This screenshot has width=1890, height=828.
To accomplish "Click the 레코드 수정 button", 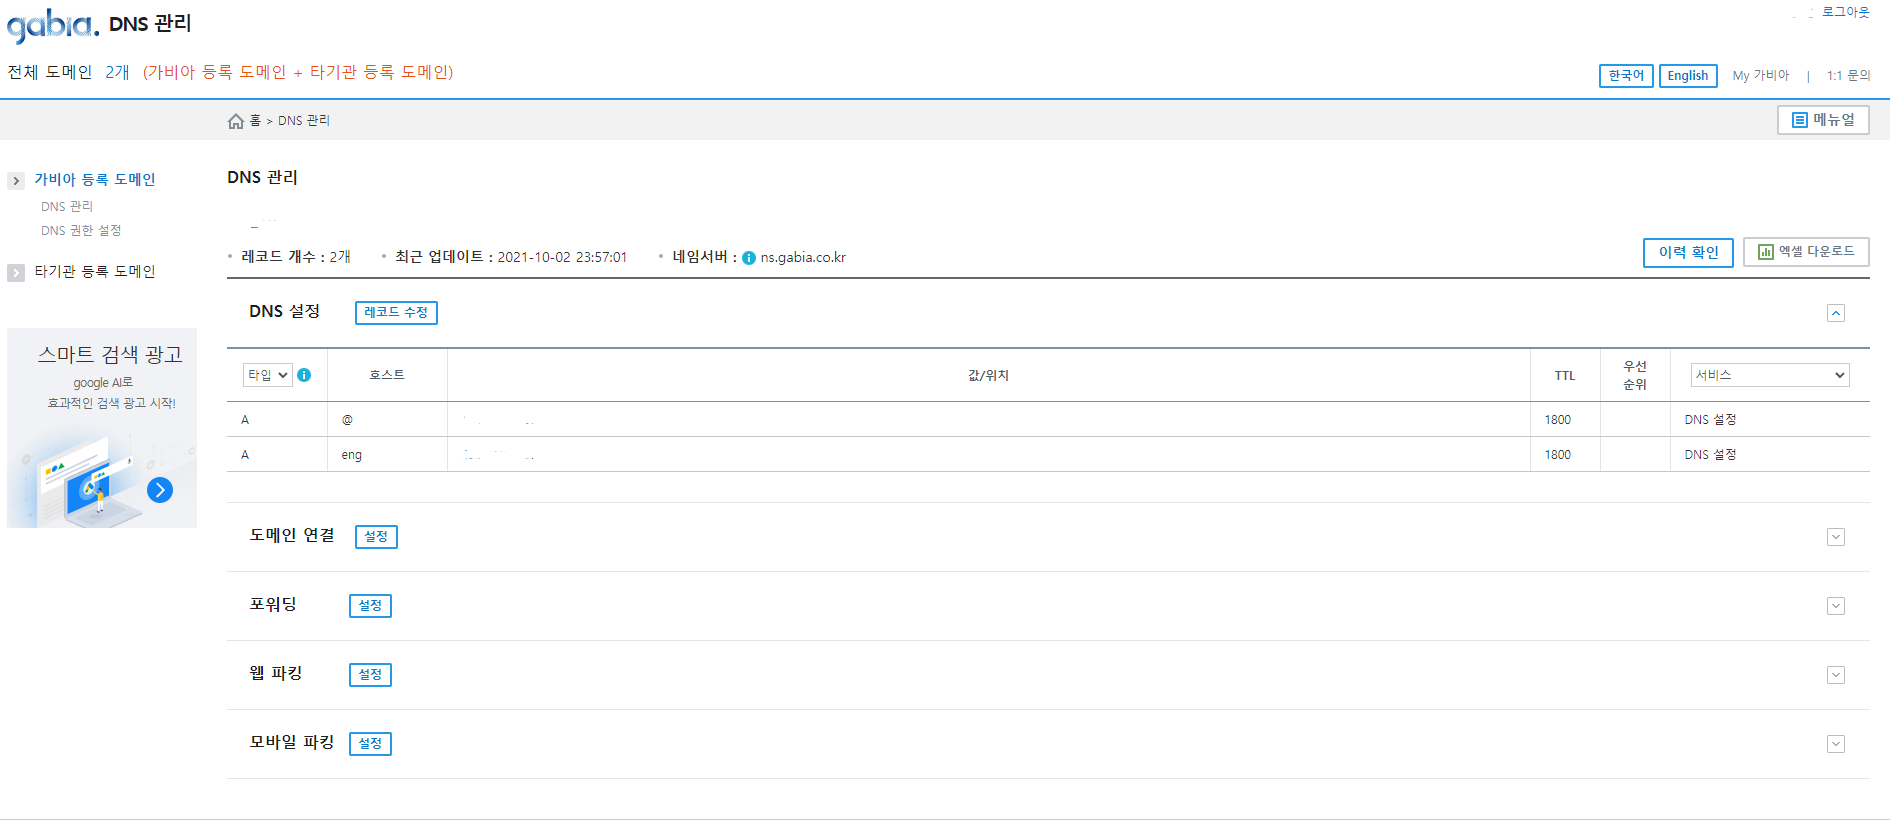I will pyautogui.click(x=396, y=313).
